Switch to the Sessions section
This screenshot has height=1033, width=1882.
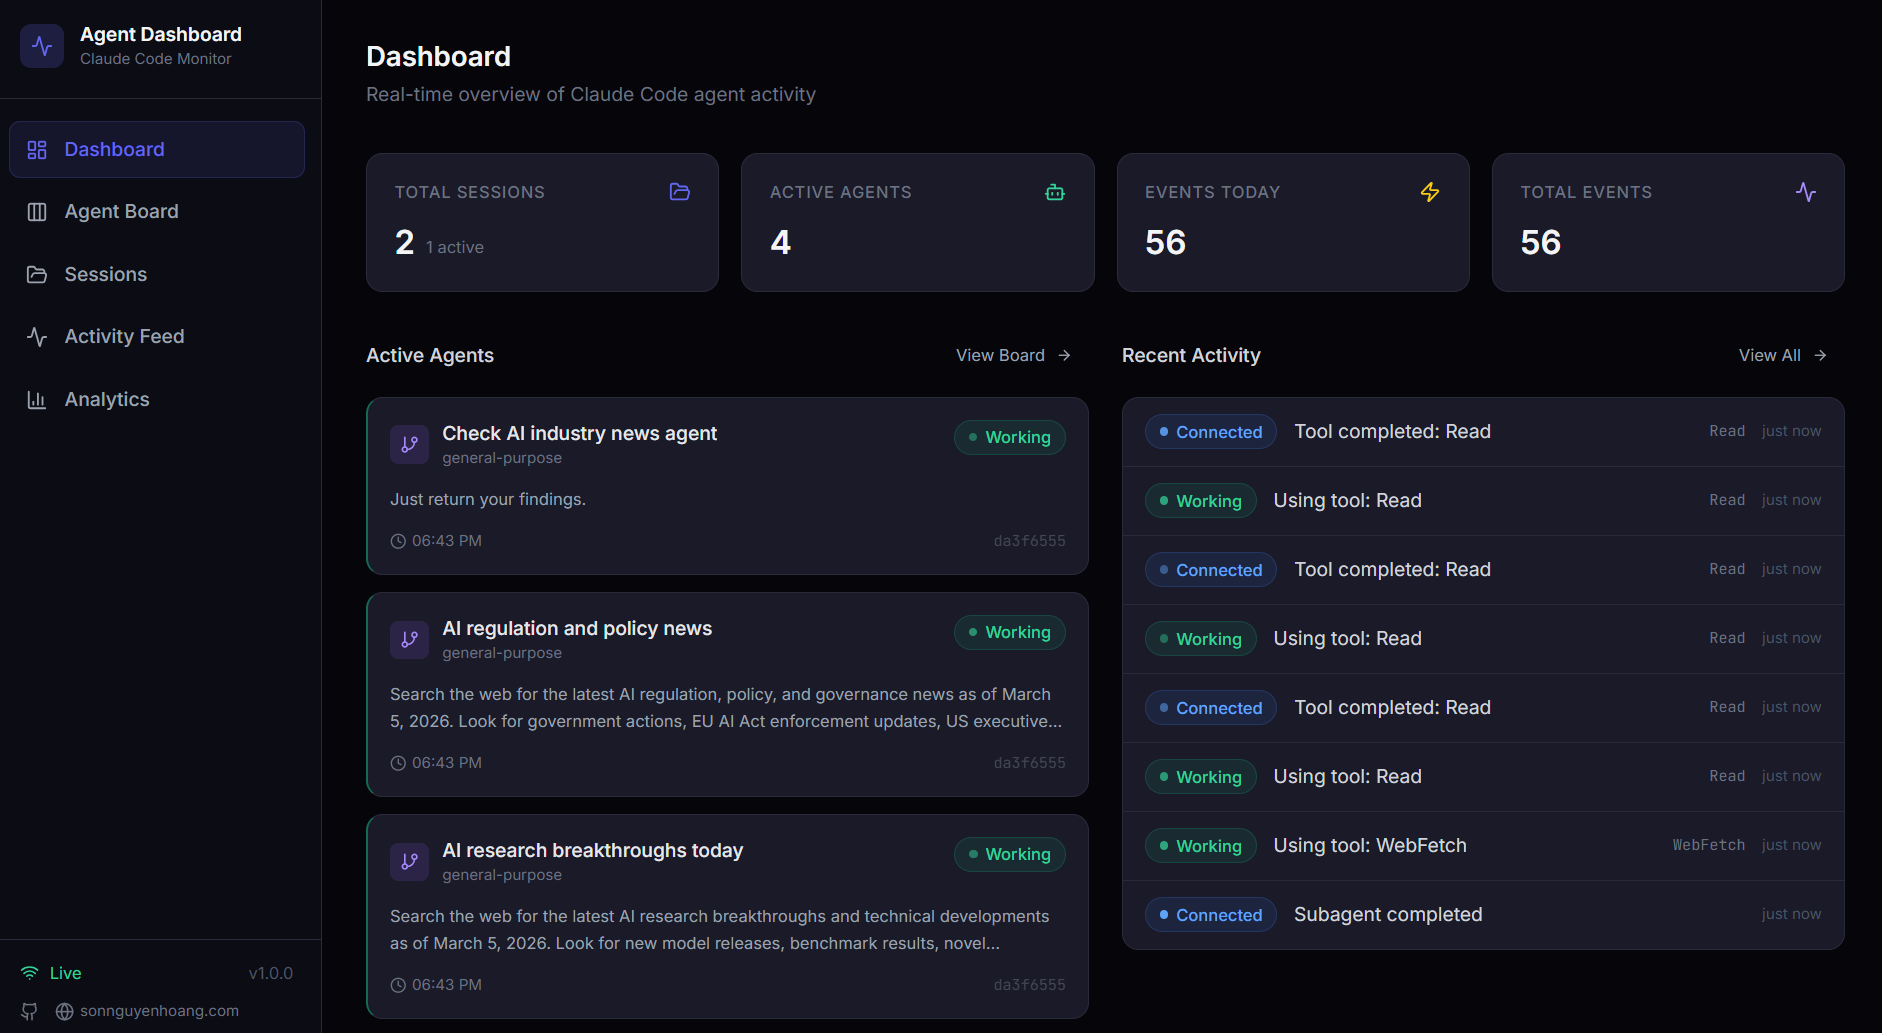tap(105, 274)
